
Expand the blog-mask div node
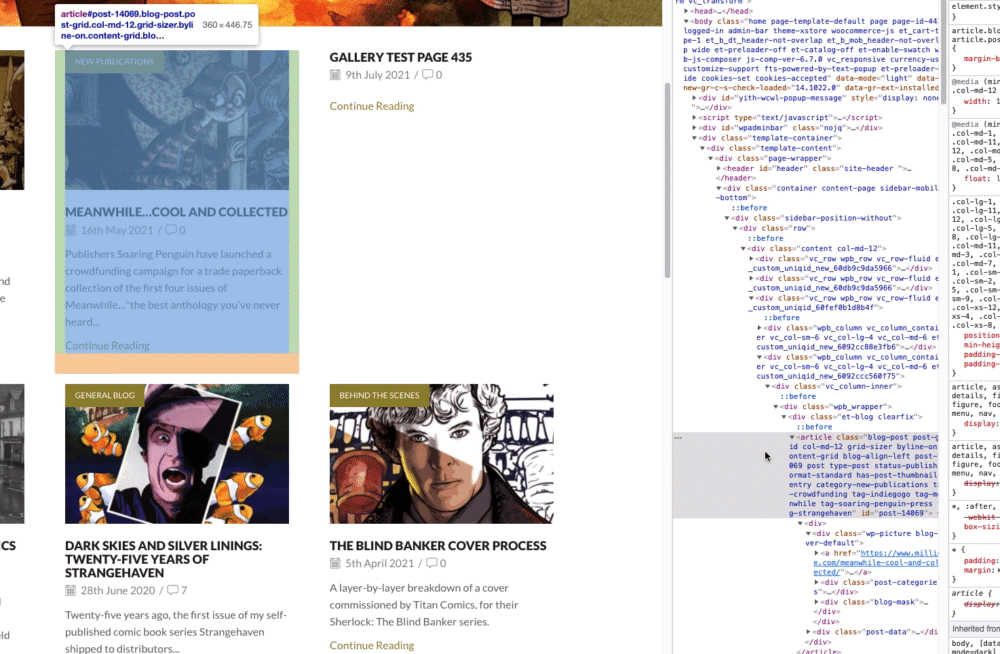click(816, 602)
